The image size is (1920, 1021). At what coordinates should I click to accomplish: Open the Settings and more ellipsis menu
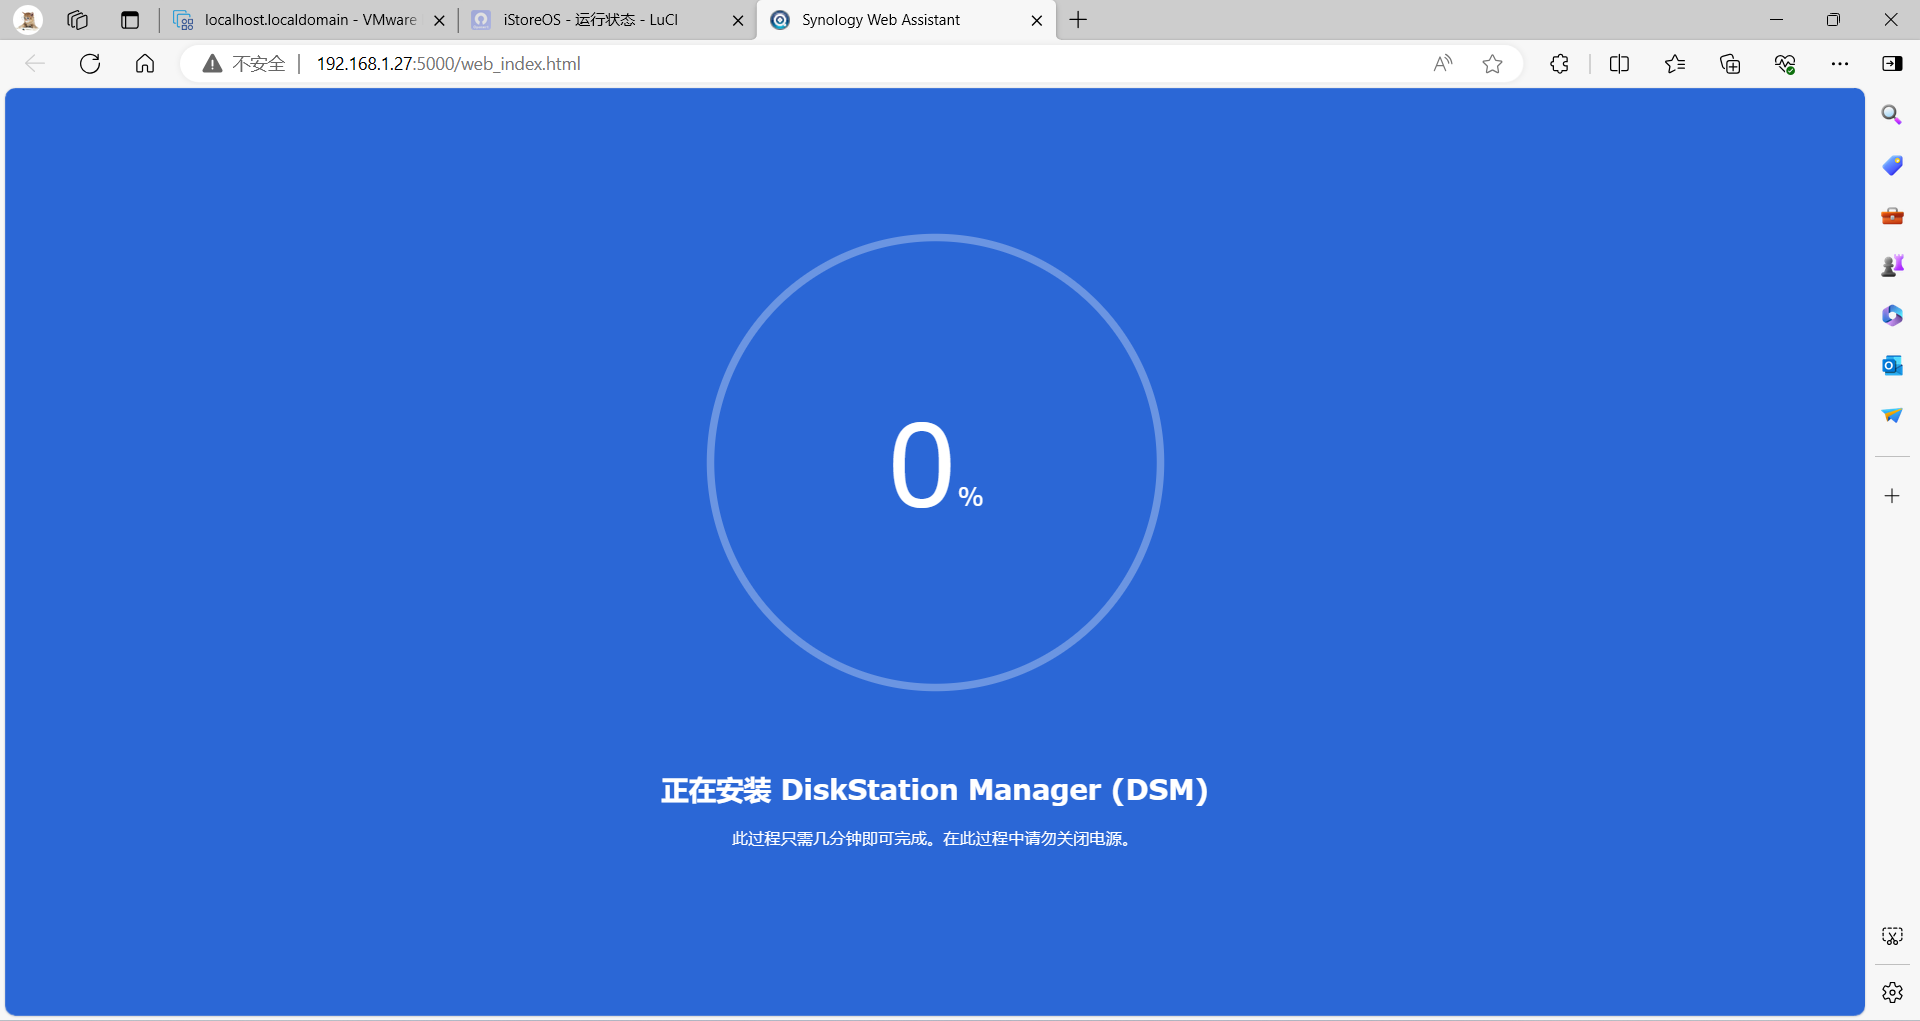click(1841, 63)
